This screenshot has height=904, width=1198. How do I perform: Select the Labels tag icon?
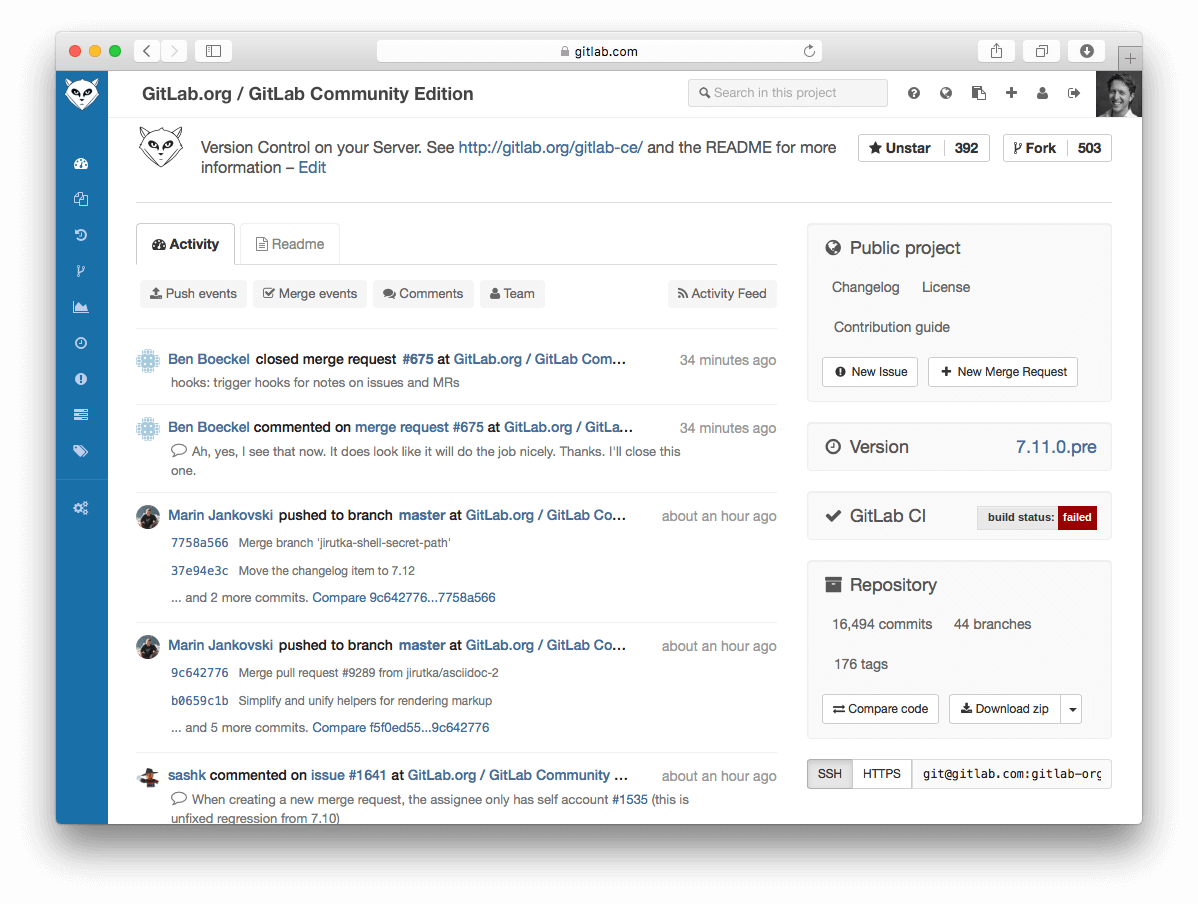pyautogui.click(x=82, y=450)
